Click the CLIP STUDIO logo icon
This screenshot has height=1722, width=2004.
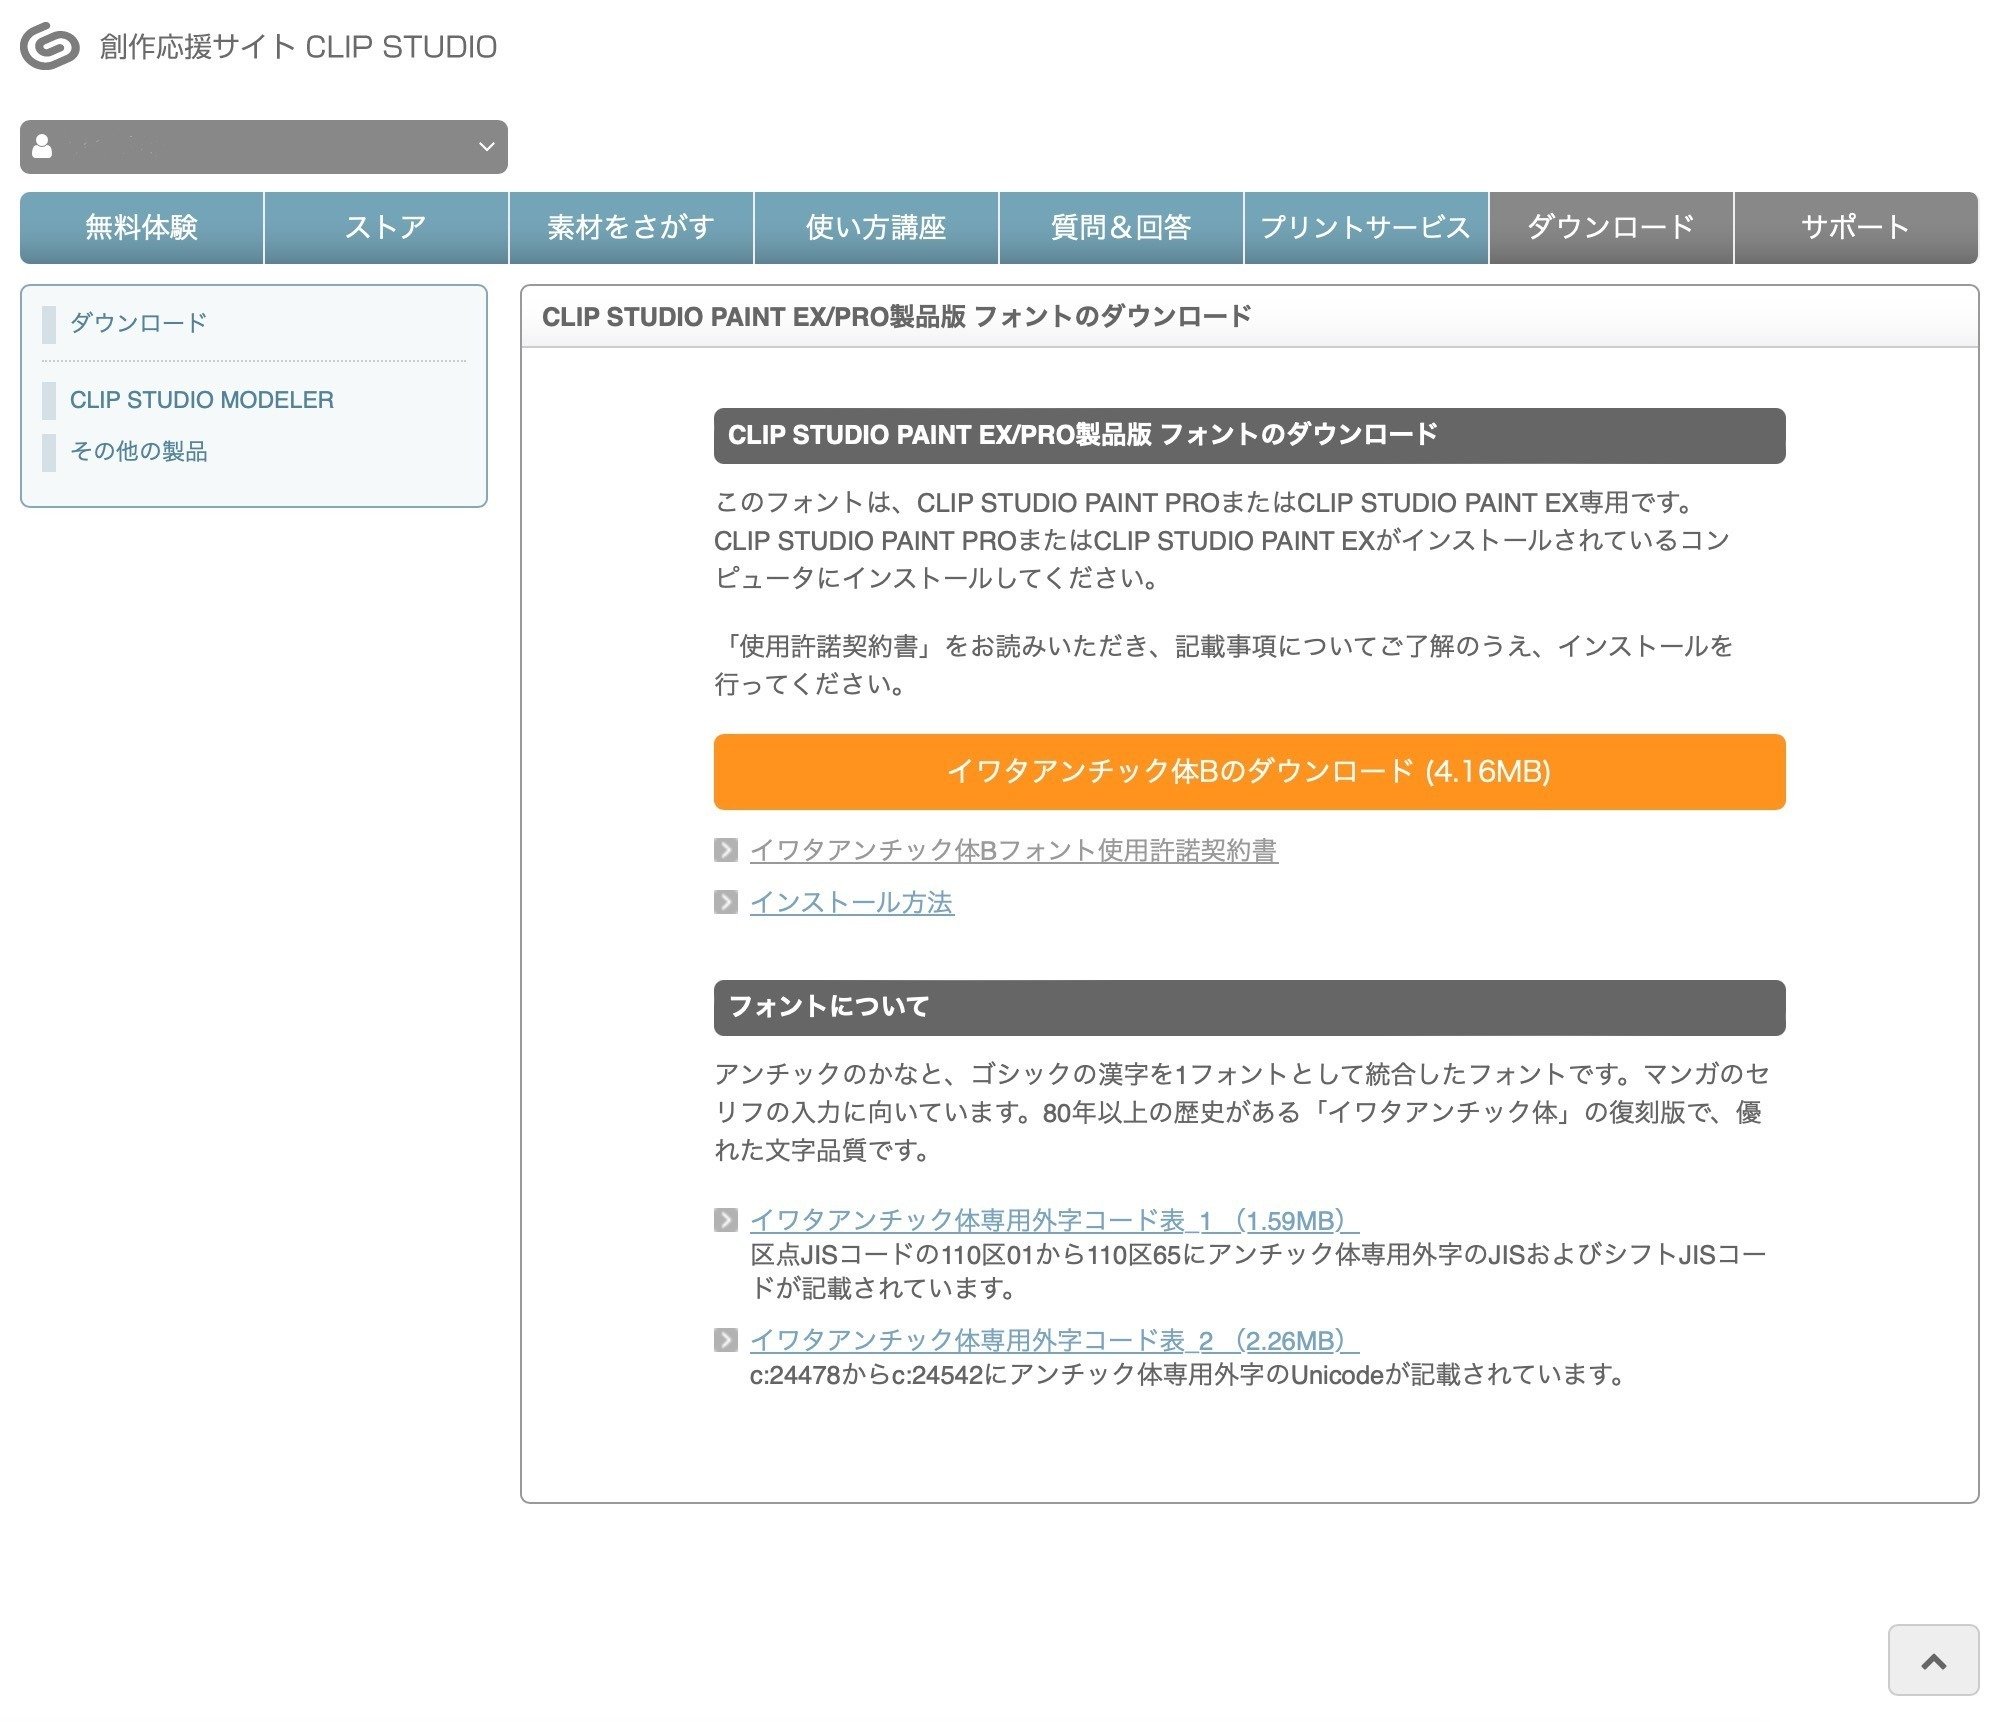pyautogui.click(x=50, y=46)
